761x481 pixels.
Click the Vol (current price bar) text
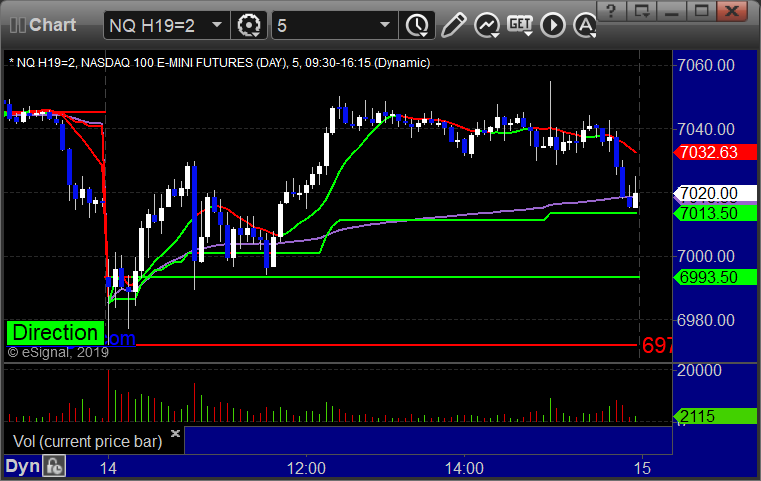tap(87, 441)
